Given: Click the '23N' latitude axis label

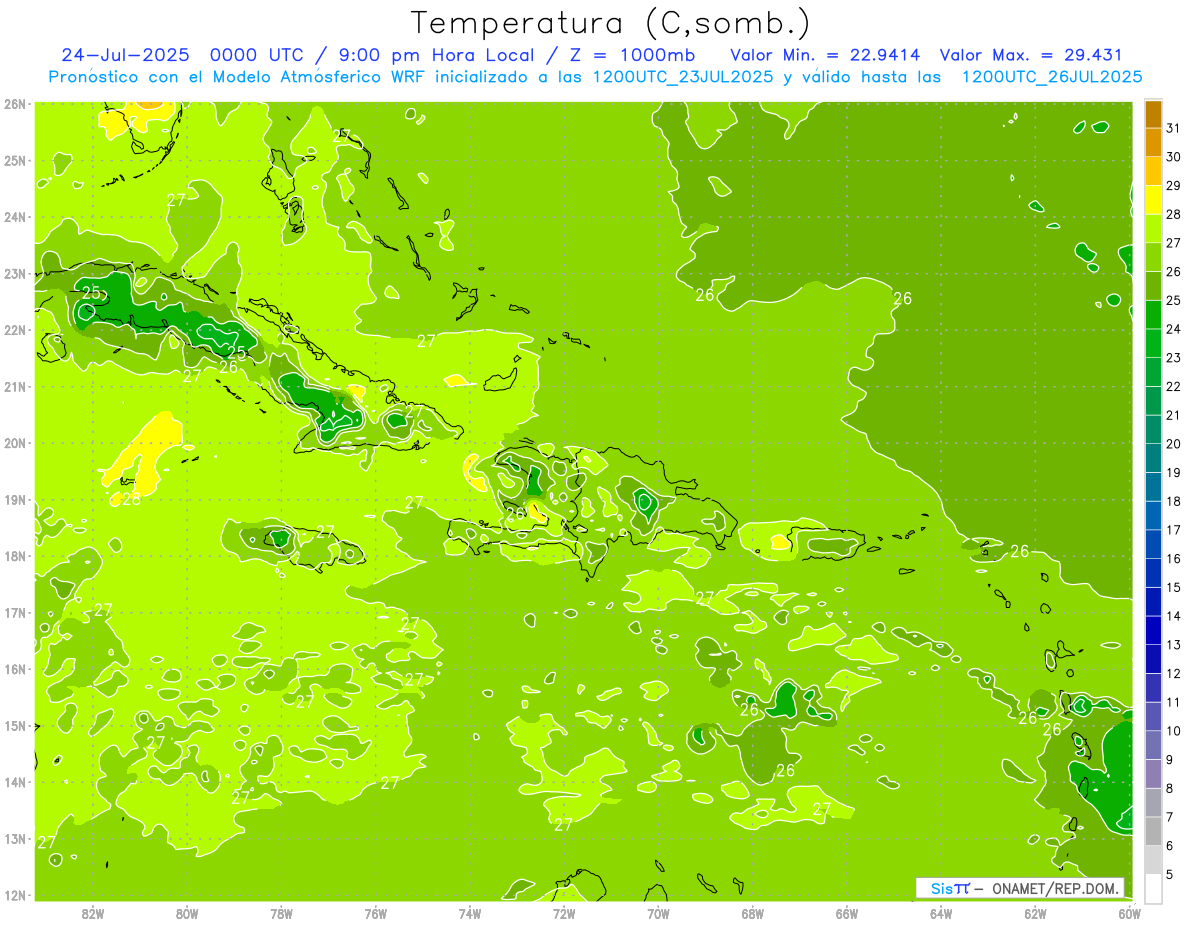Looking at the screenshot, I should tap(14, 274).
